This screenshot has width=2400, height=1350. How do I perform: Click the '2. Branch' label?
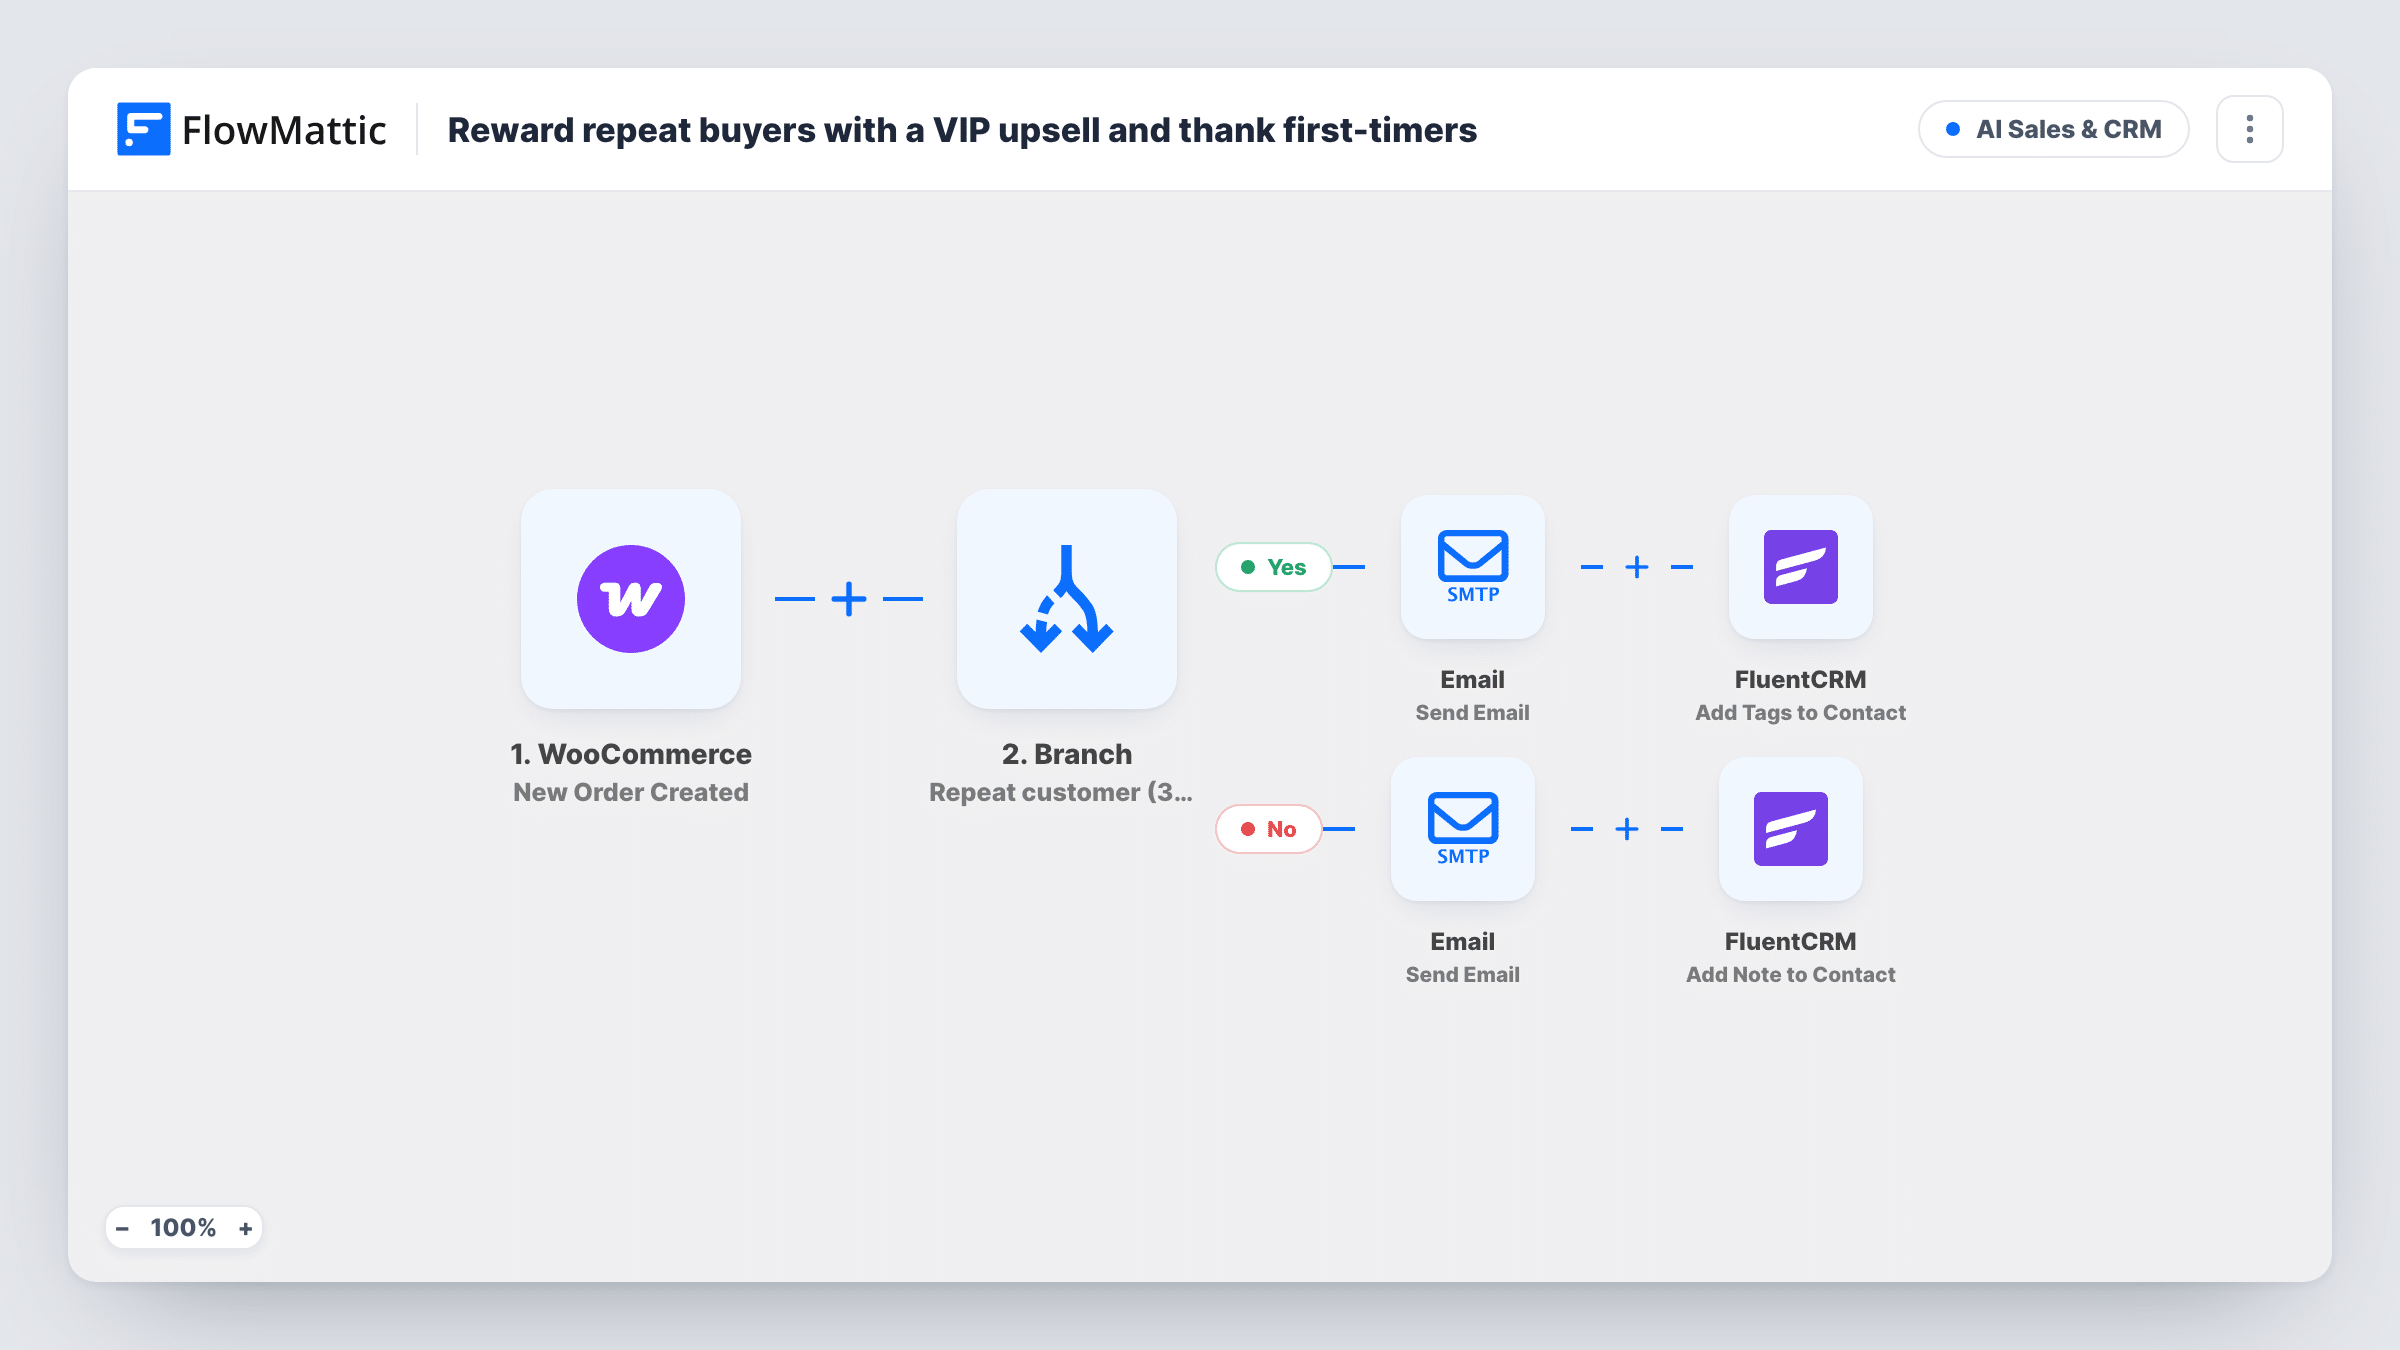pyautogui.click(x=1067, y=754)
